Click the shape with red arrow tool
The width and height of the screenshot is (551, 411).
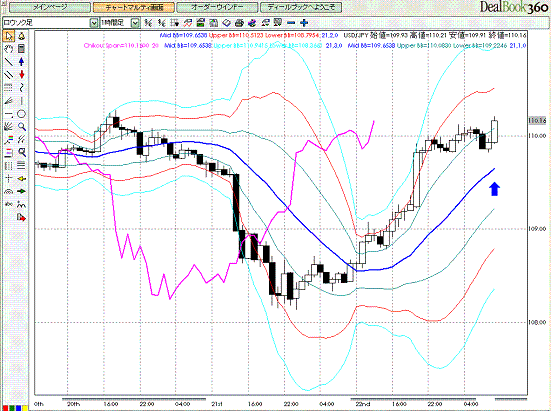click(x=22, y=218)
